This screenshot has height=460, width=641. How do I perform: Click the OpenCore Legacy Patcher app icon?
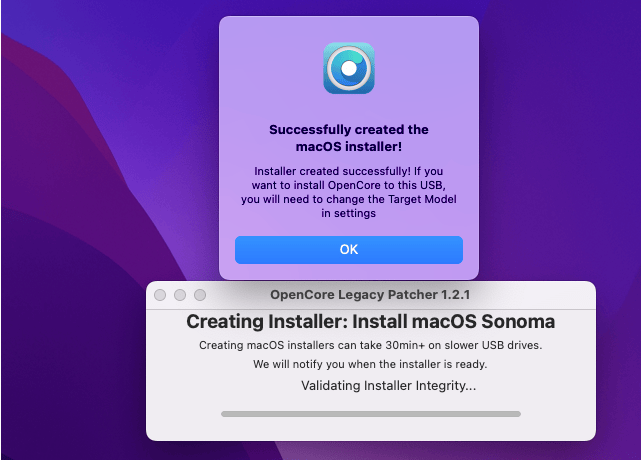tap(348, 68)
